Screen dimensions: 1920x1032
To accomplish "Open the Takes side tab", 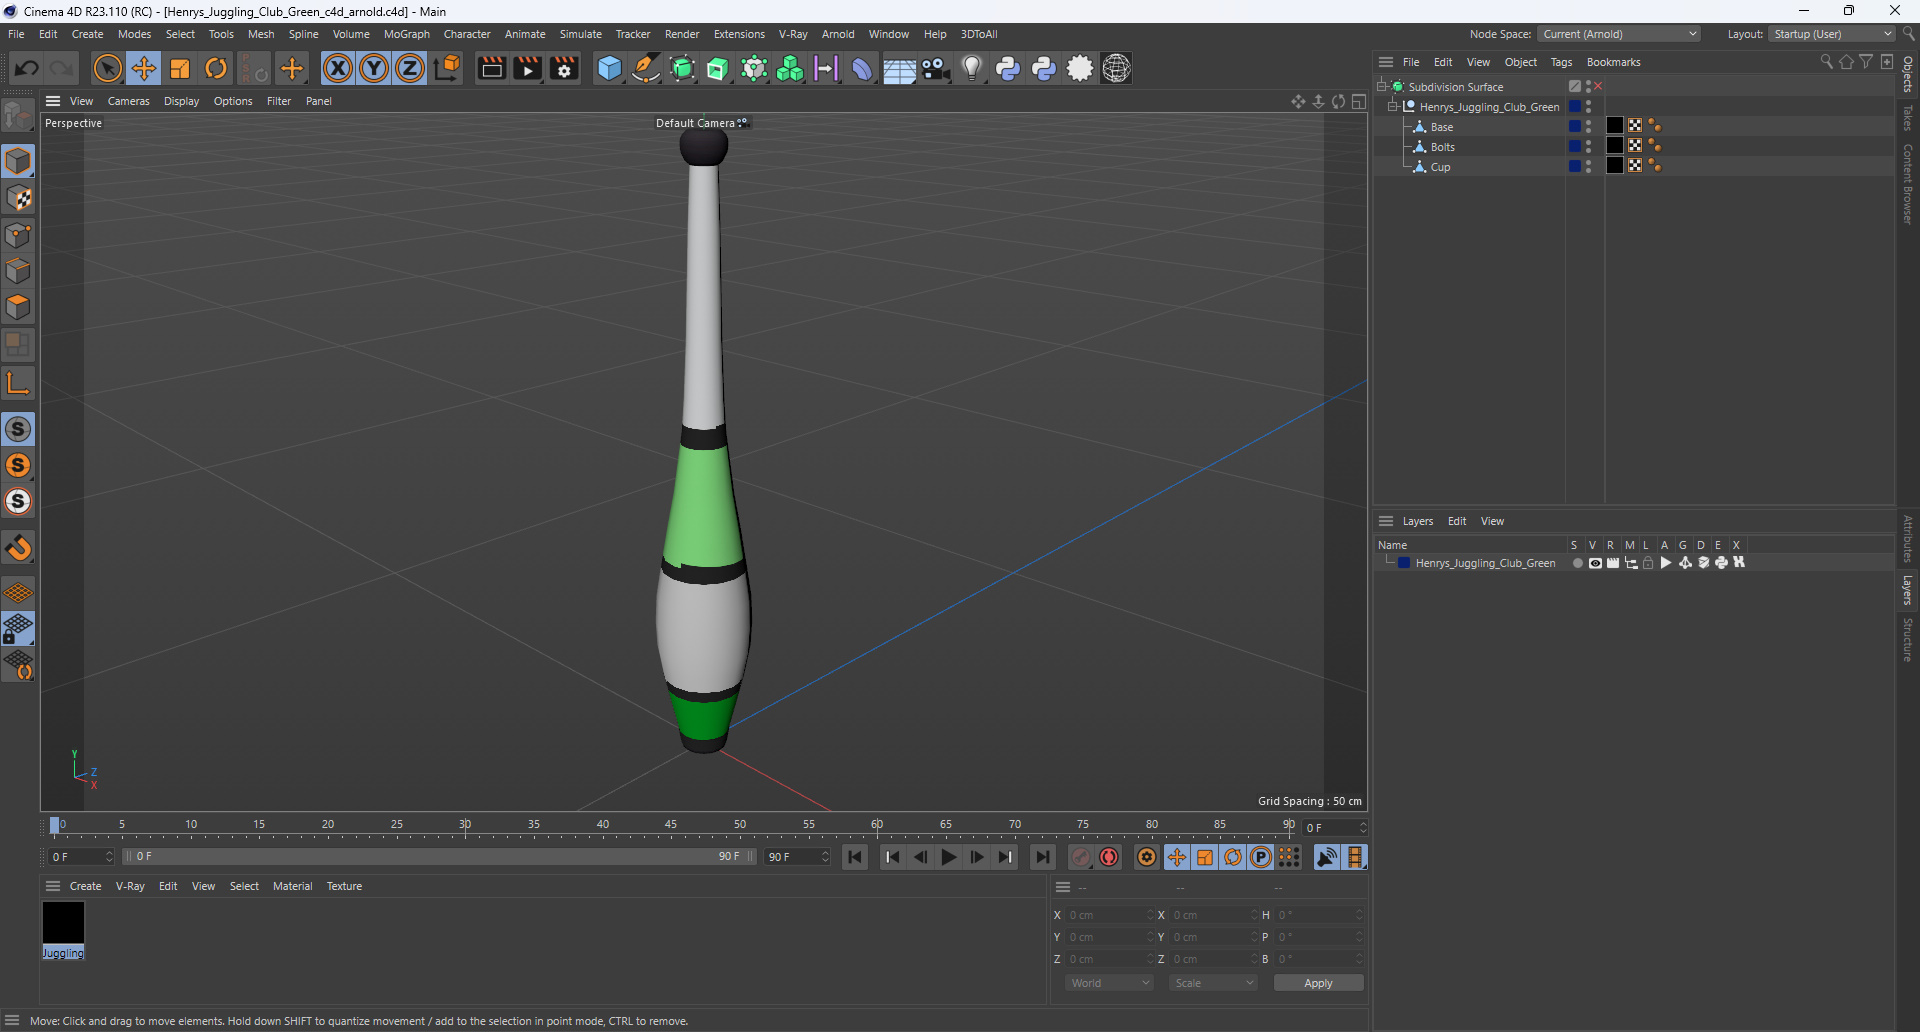I will 1908,118.
